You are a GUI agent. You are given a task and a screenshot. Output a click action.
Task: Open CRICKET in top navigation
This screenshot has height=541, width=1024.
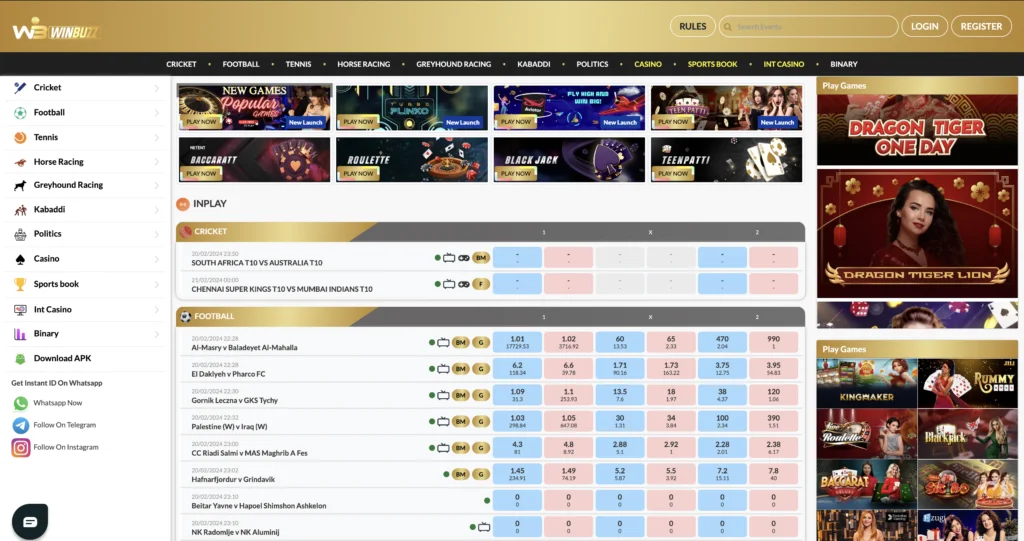pyautogui.click(x=181, y=64)
